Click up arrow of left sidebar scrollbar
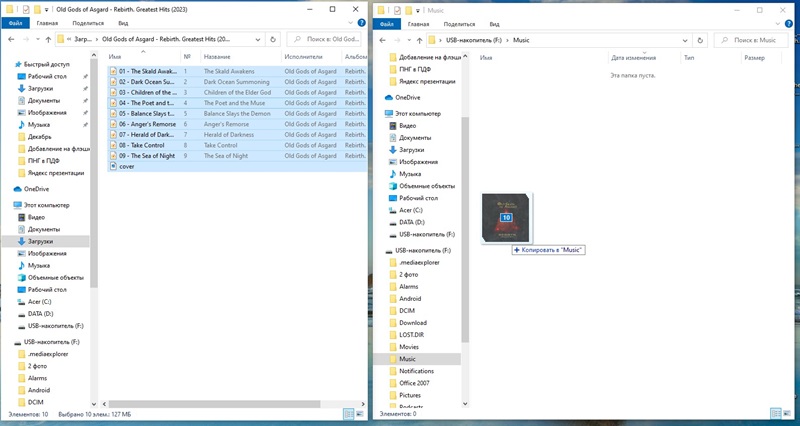 point(94,55)
